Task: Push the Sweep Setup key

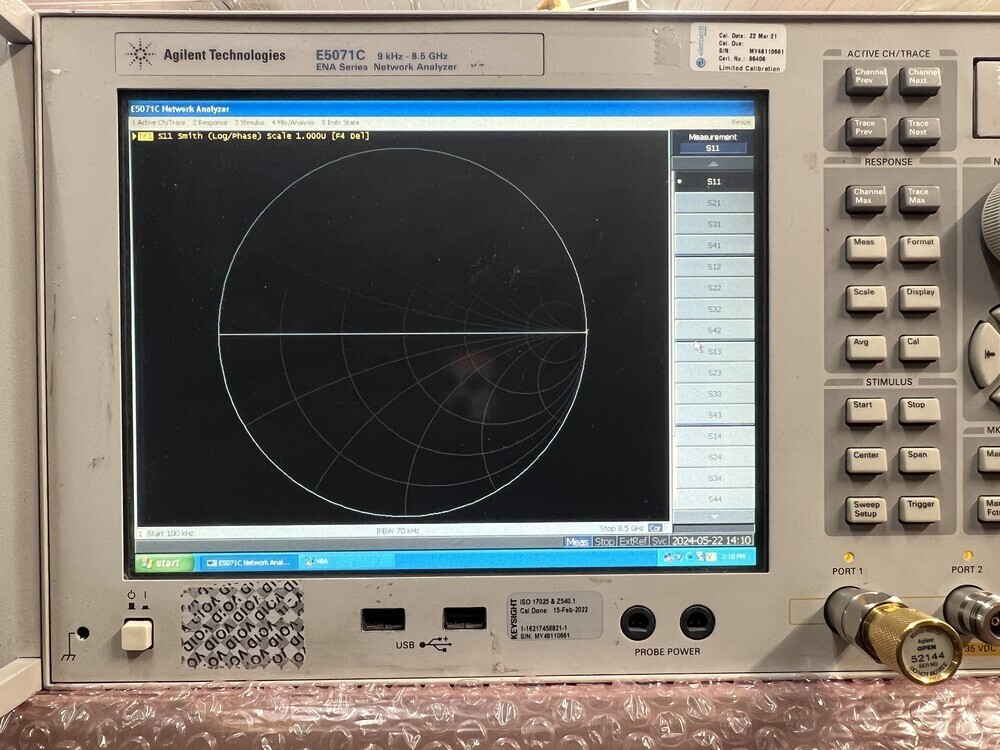Action: point(865,511)
